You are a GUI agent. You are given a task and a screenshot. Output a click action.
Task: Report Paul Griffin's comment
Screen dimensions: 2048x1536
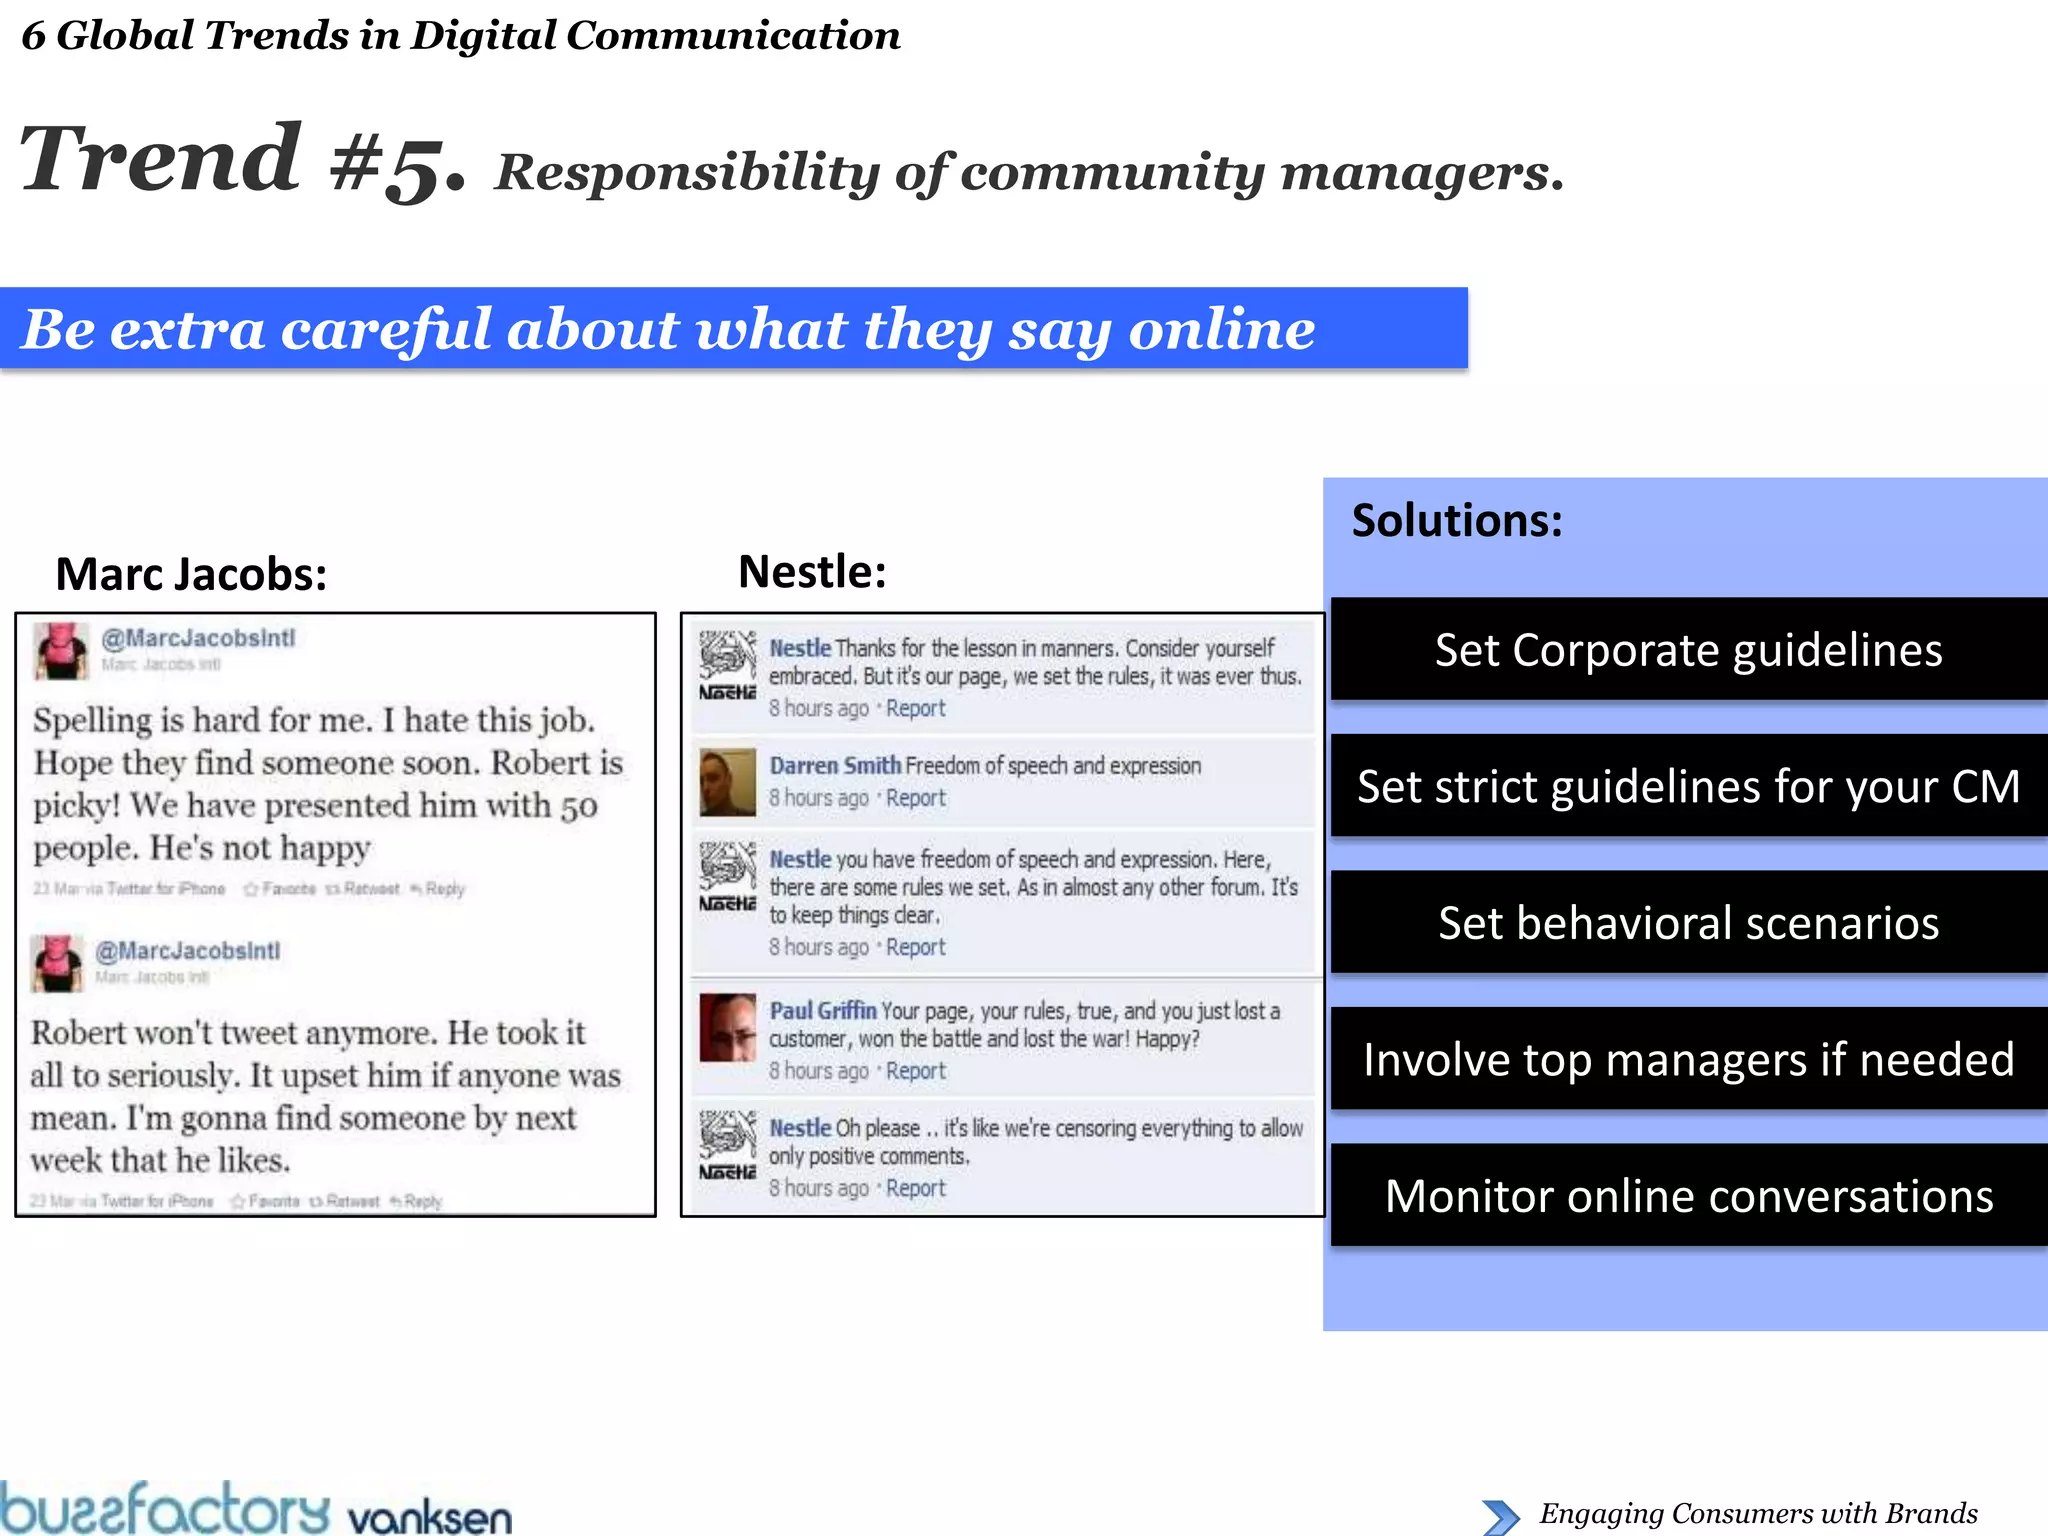[x=915, y=1071]
